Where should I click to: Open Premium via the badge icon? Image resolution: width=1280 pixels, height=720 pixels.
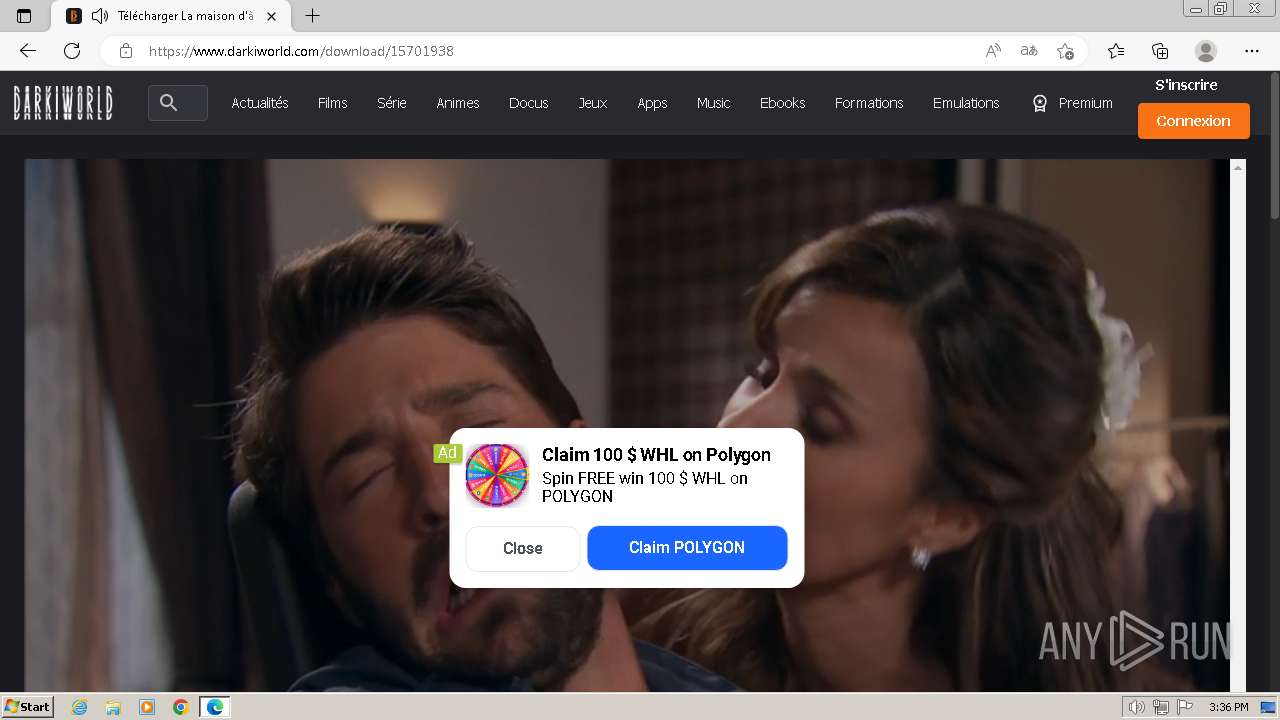point(1040,103)
